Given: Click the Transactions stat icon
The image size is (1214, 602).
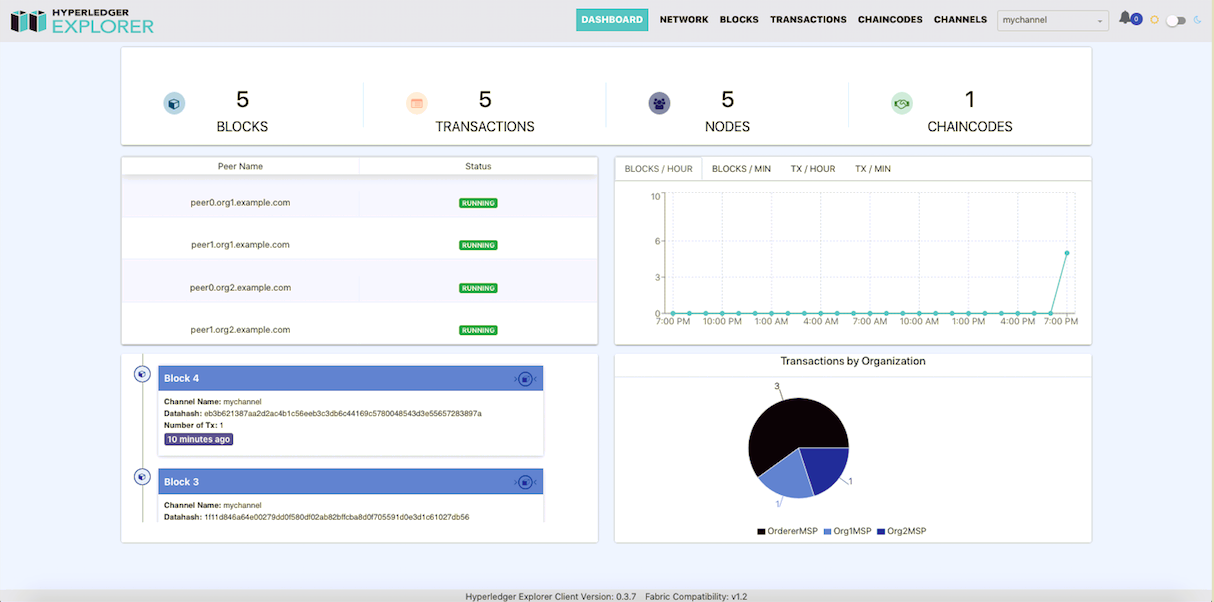Looking at the screenshot, I should 417,103.
